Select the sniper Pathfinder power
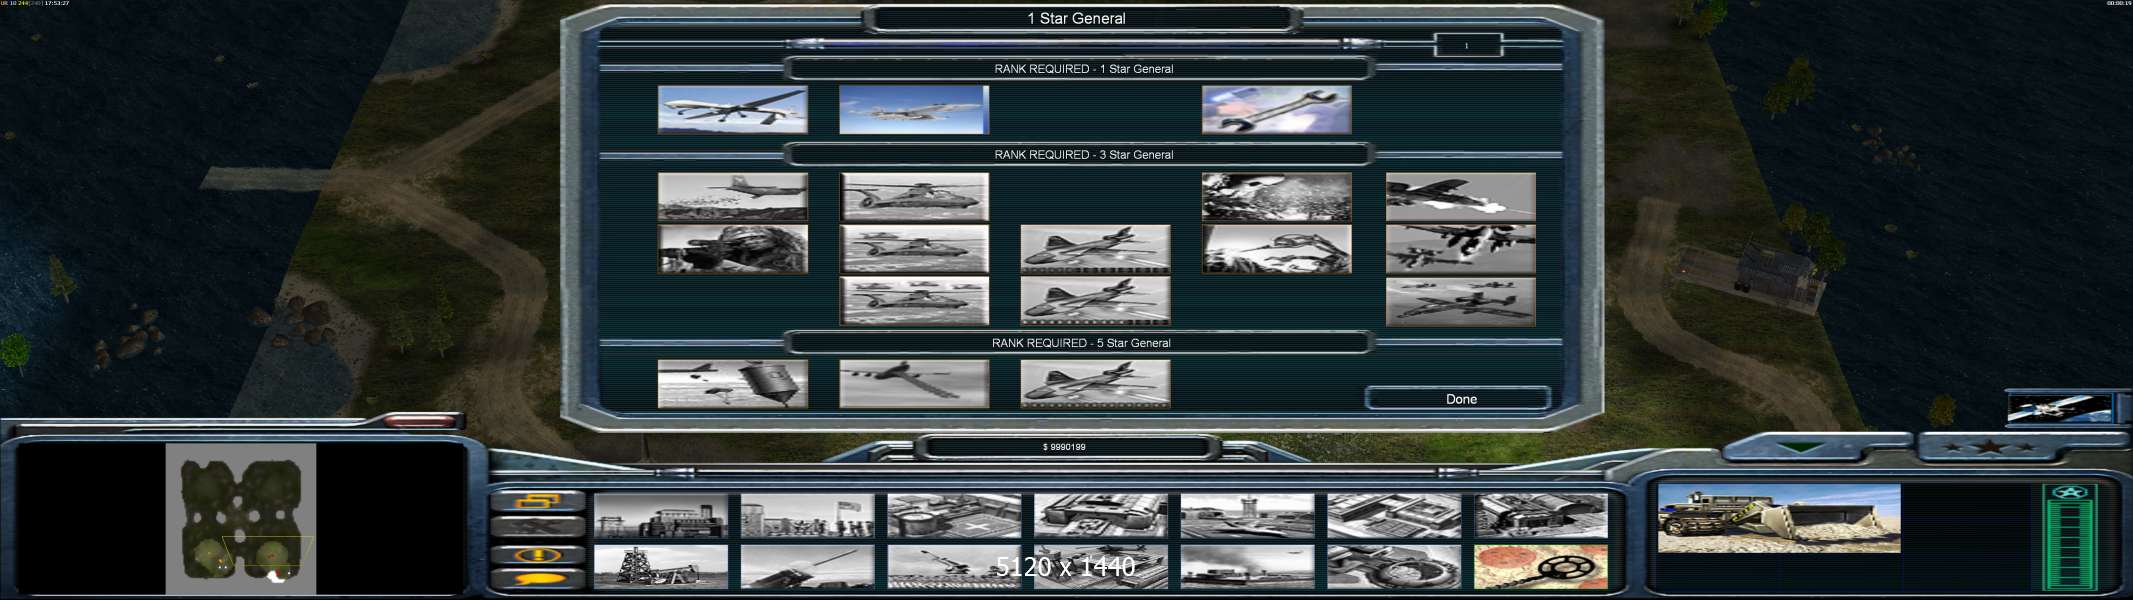Screen dimensions: 2133x600 732,249
